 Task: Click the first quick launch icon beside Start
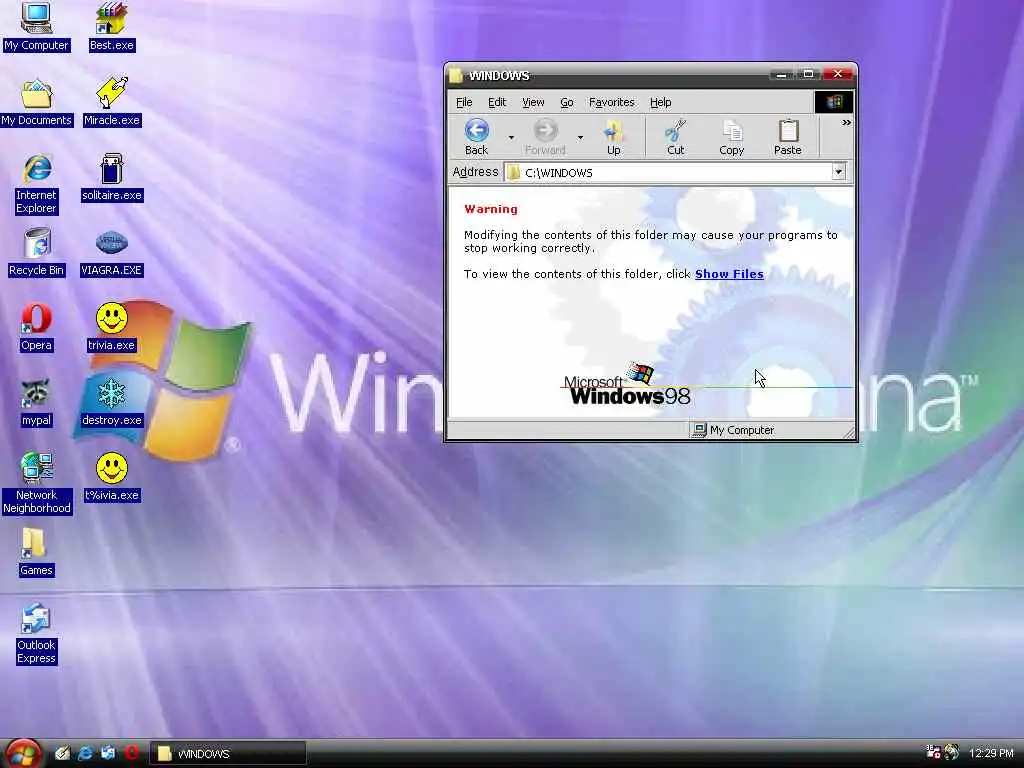(62, 753)
